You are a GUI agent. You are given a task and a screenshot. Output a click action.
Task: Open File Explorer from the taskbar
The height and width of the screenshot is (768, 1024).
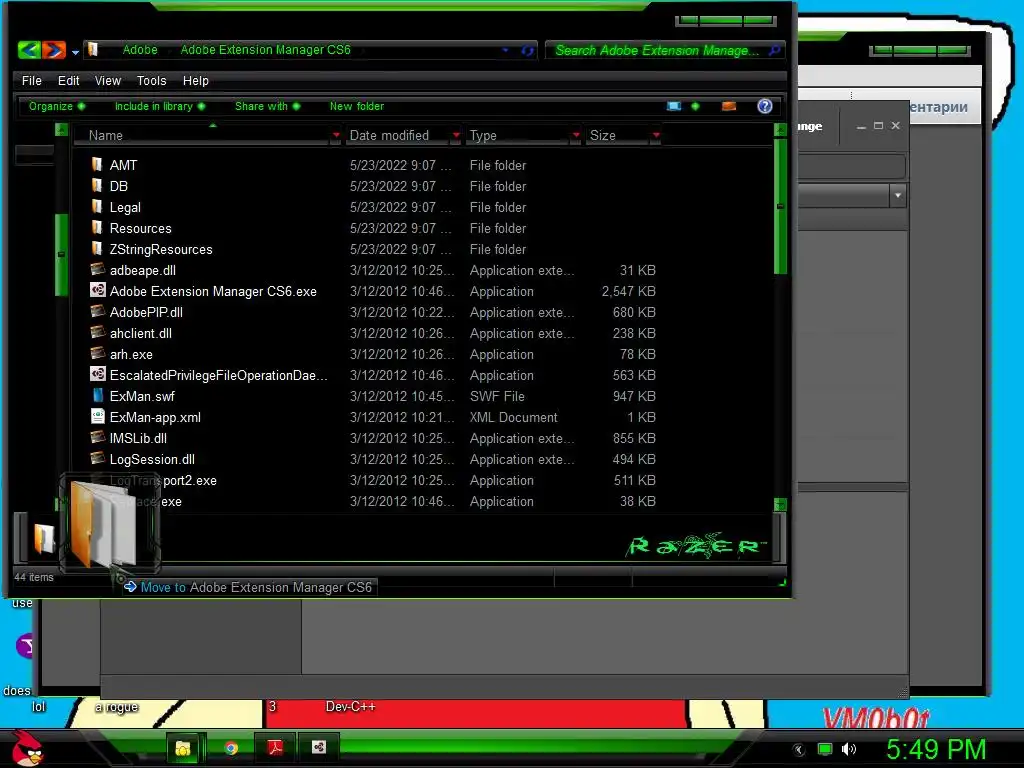pos(184,748)
